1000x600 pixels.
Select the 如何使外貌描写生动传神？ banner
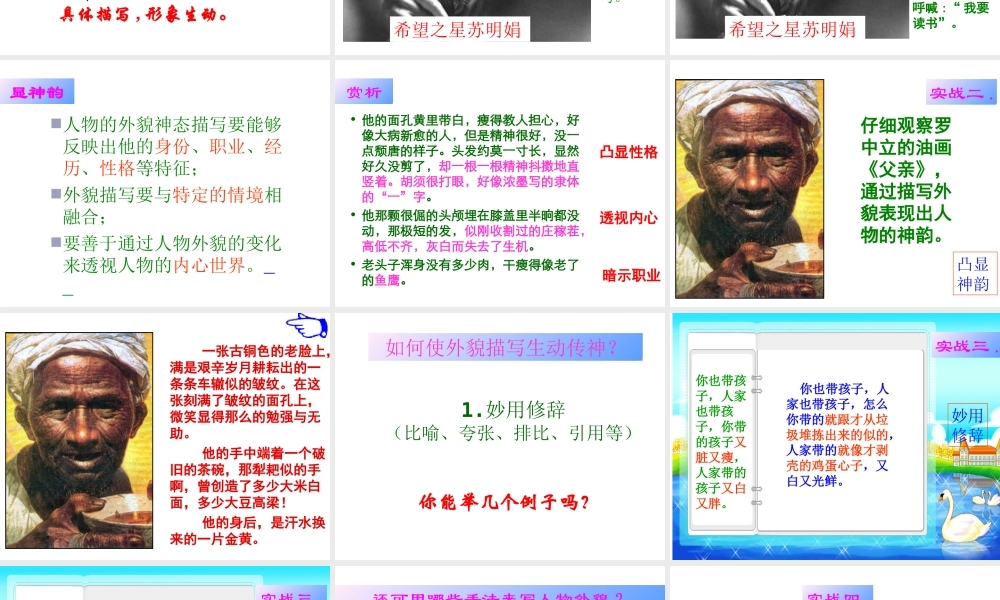[x=505, y=347]
